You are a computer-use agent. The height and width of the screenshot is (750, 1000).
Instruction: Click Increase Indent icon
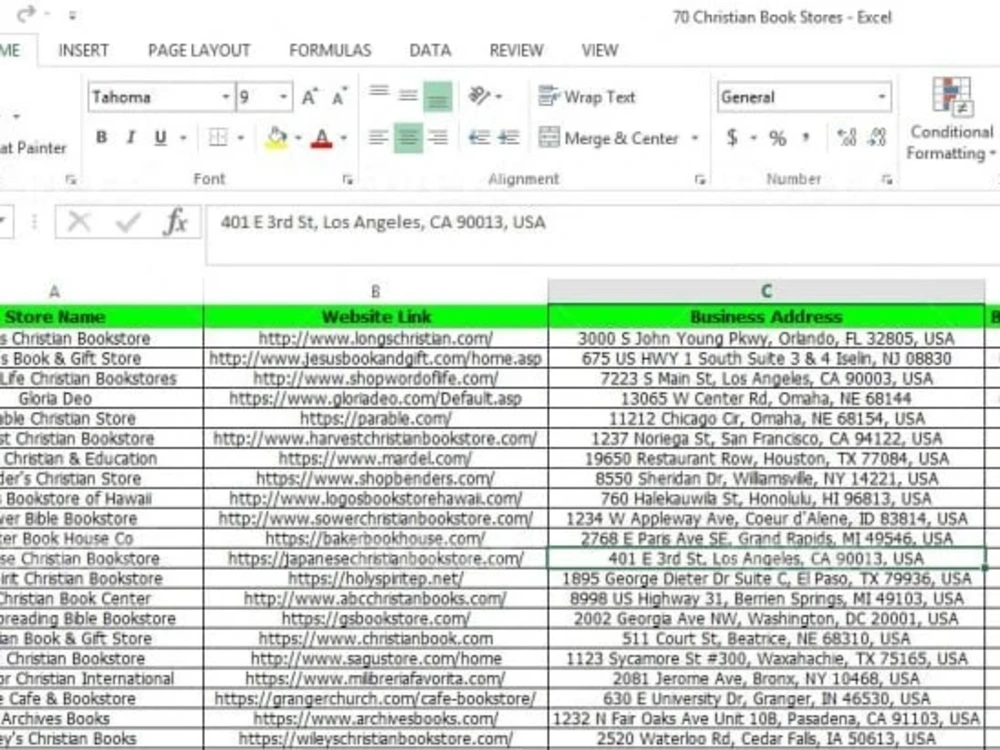click(509, 138)
